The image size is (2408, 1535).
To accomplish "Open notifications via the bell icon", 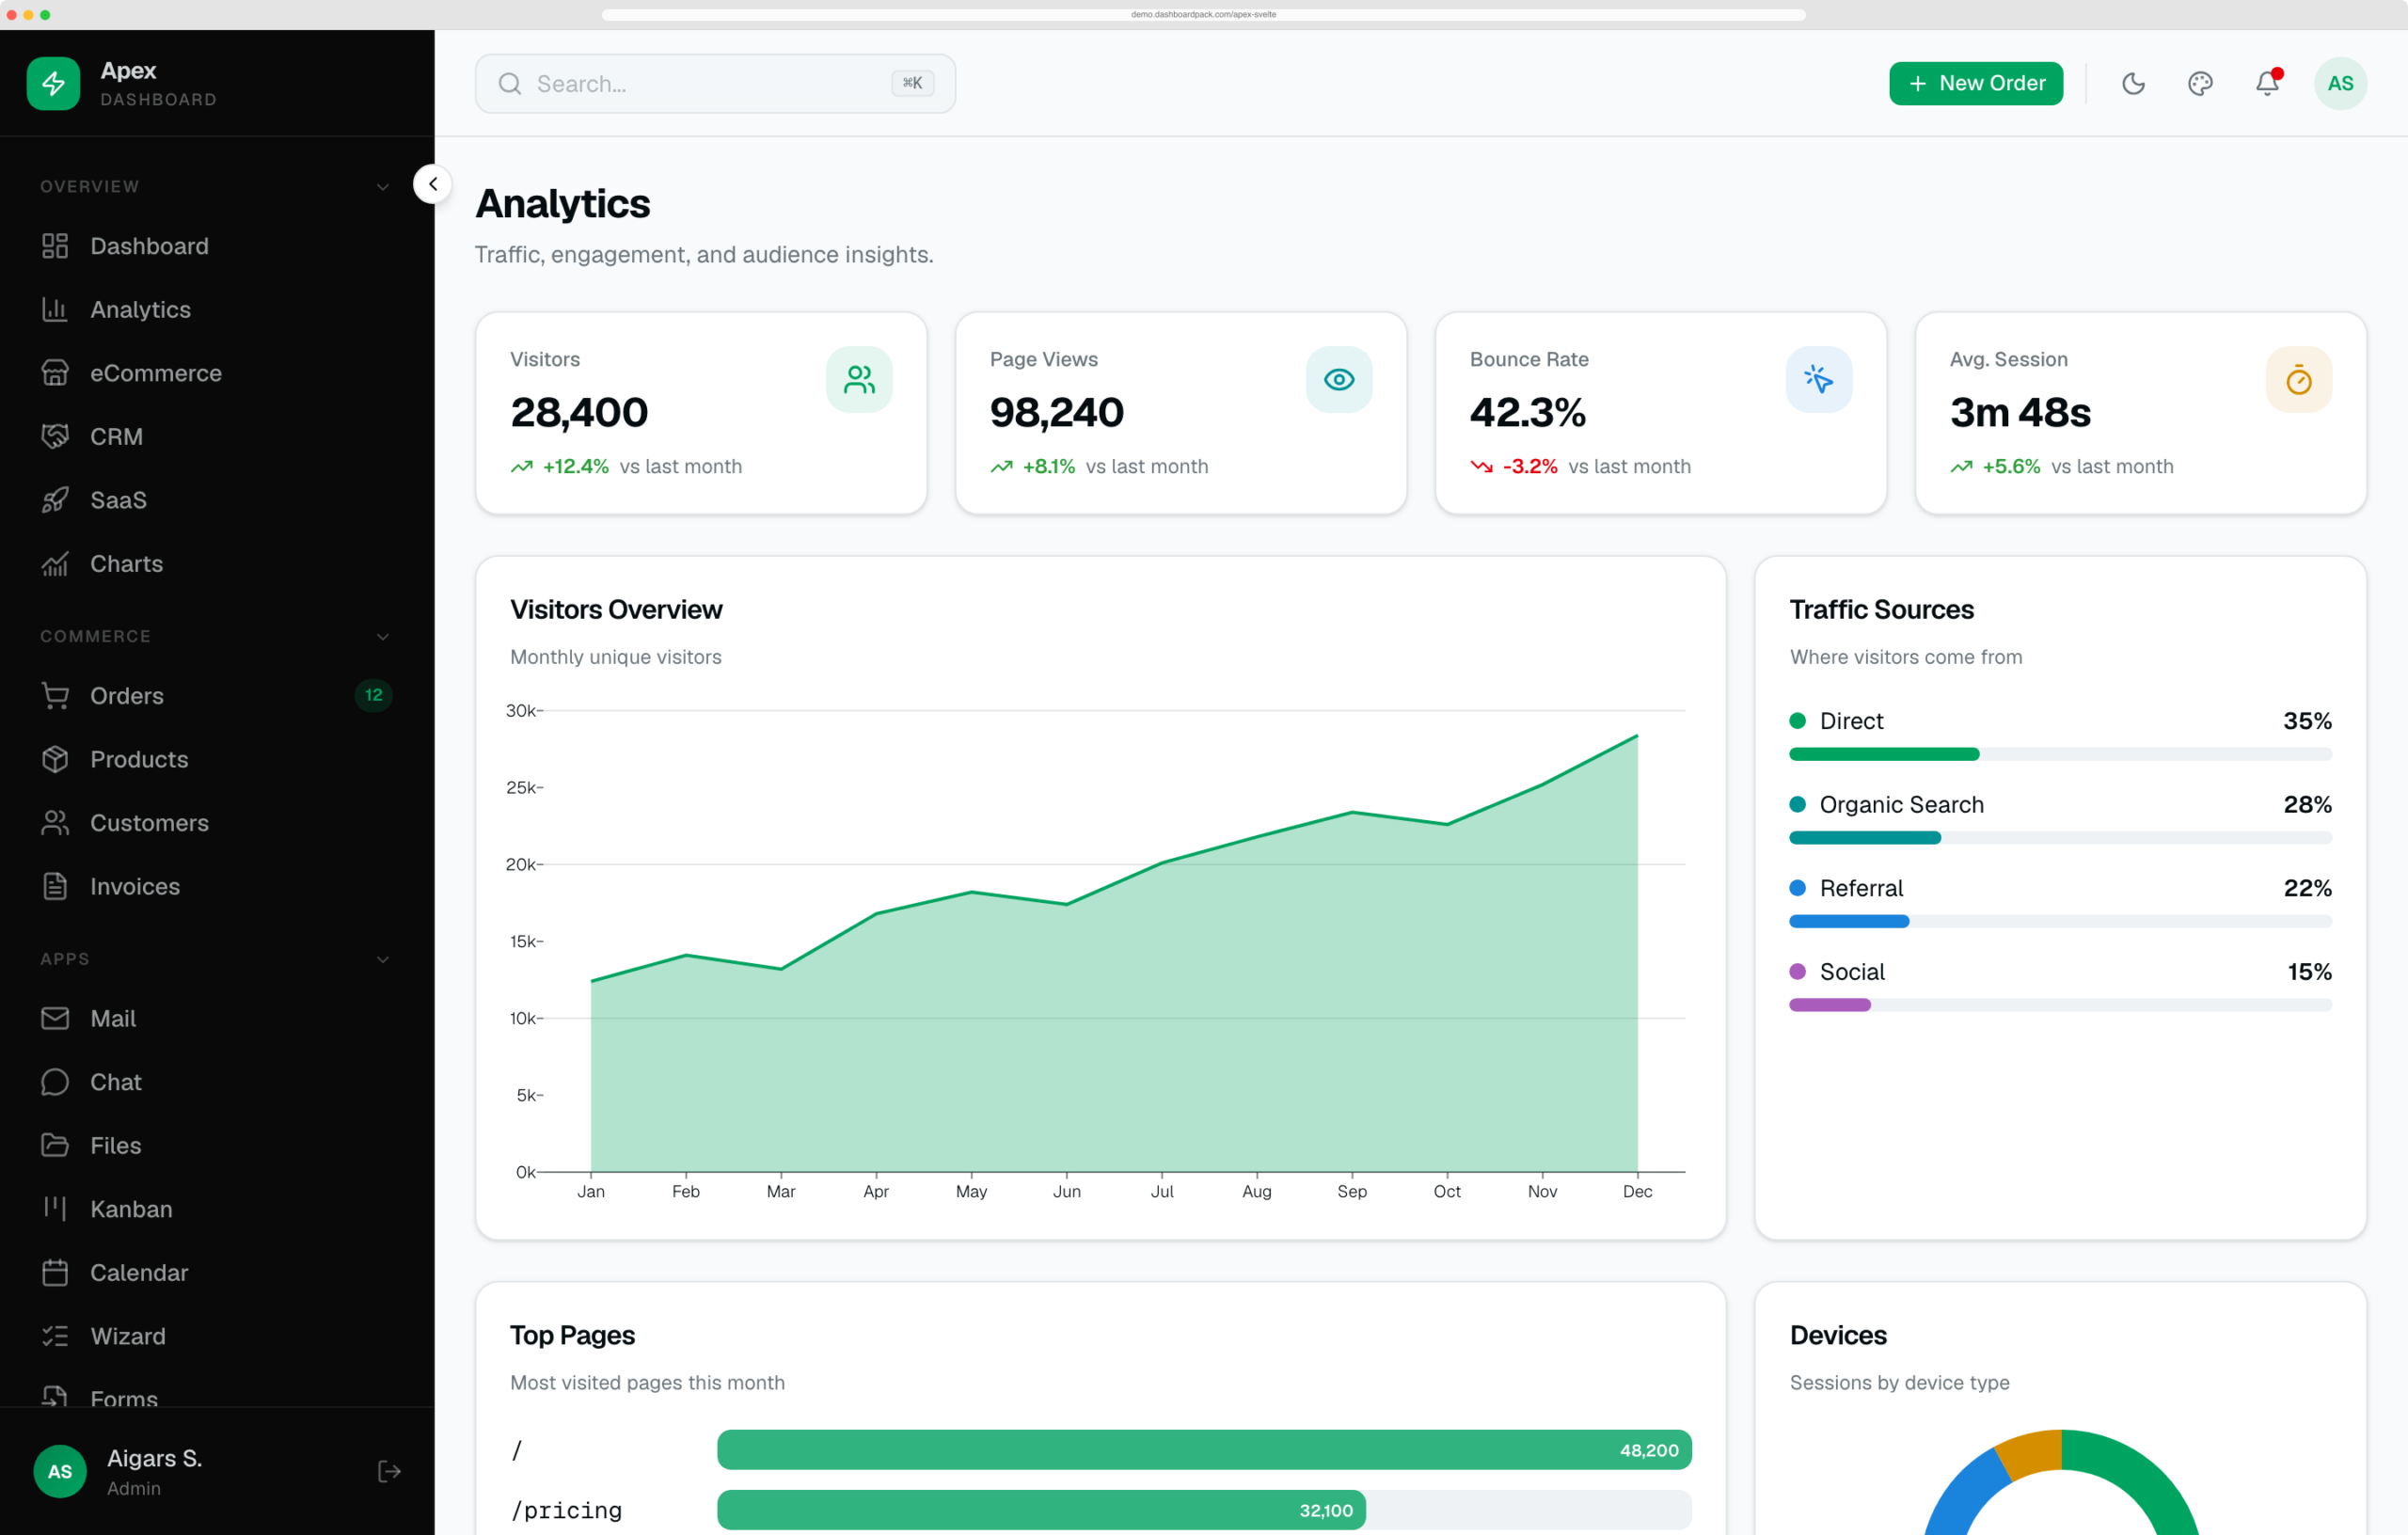I will coord(2267,83).
